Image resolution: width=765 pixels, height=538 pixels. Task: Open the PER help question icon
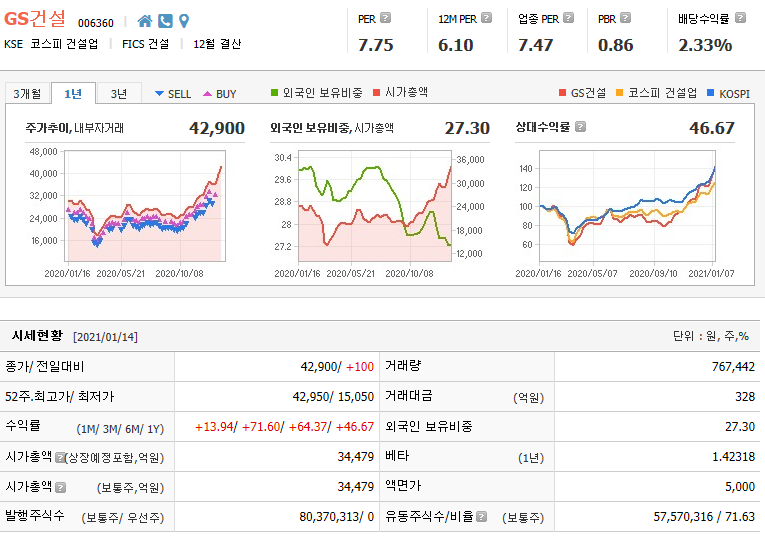(385, 18)
